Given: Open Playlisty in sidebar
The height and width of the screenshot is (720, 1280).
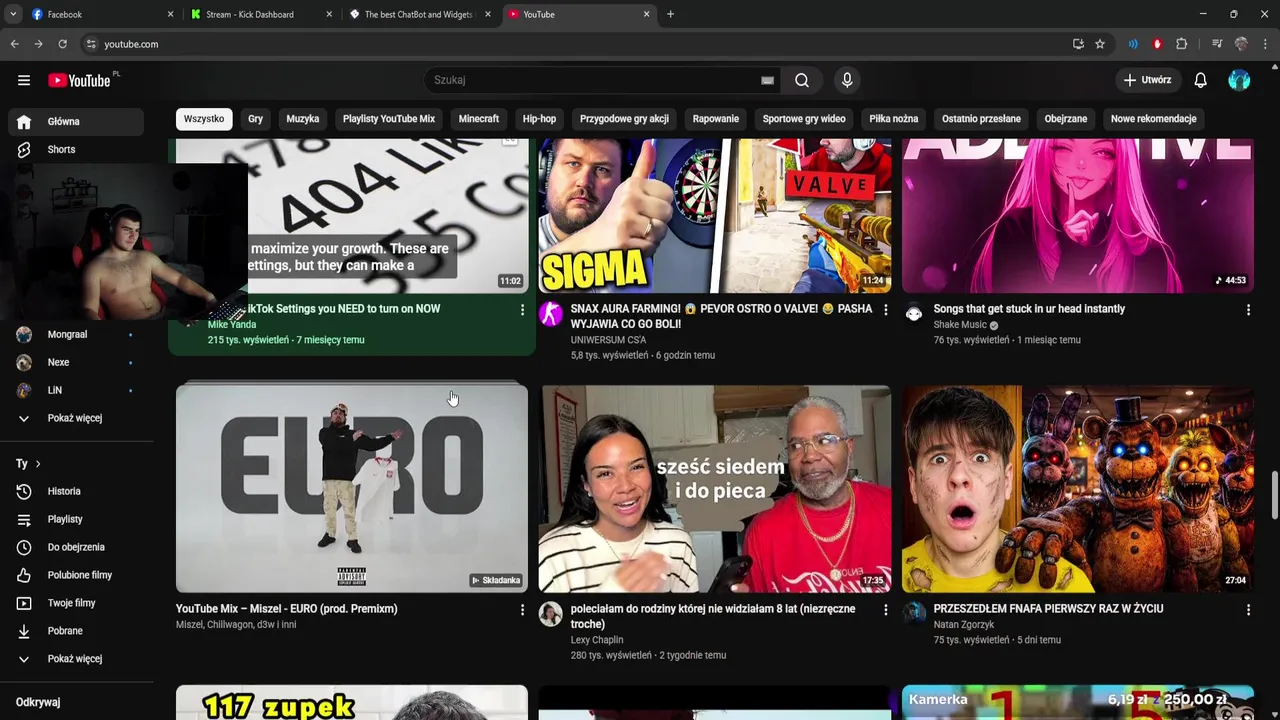Looking at the screenshot, I should pyautogui.click(x=76, y=519).
